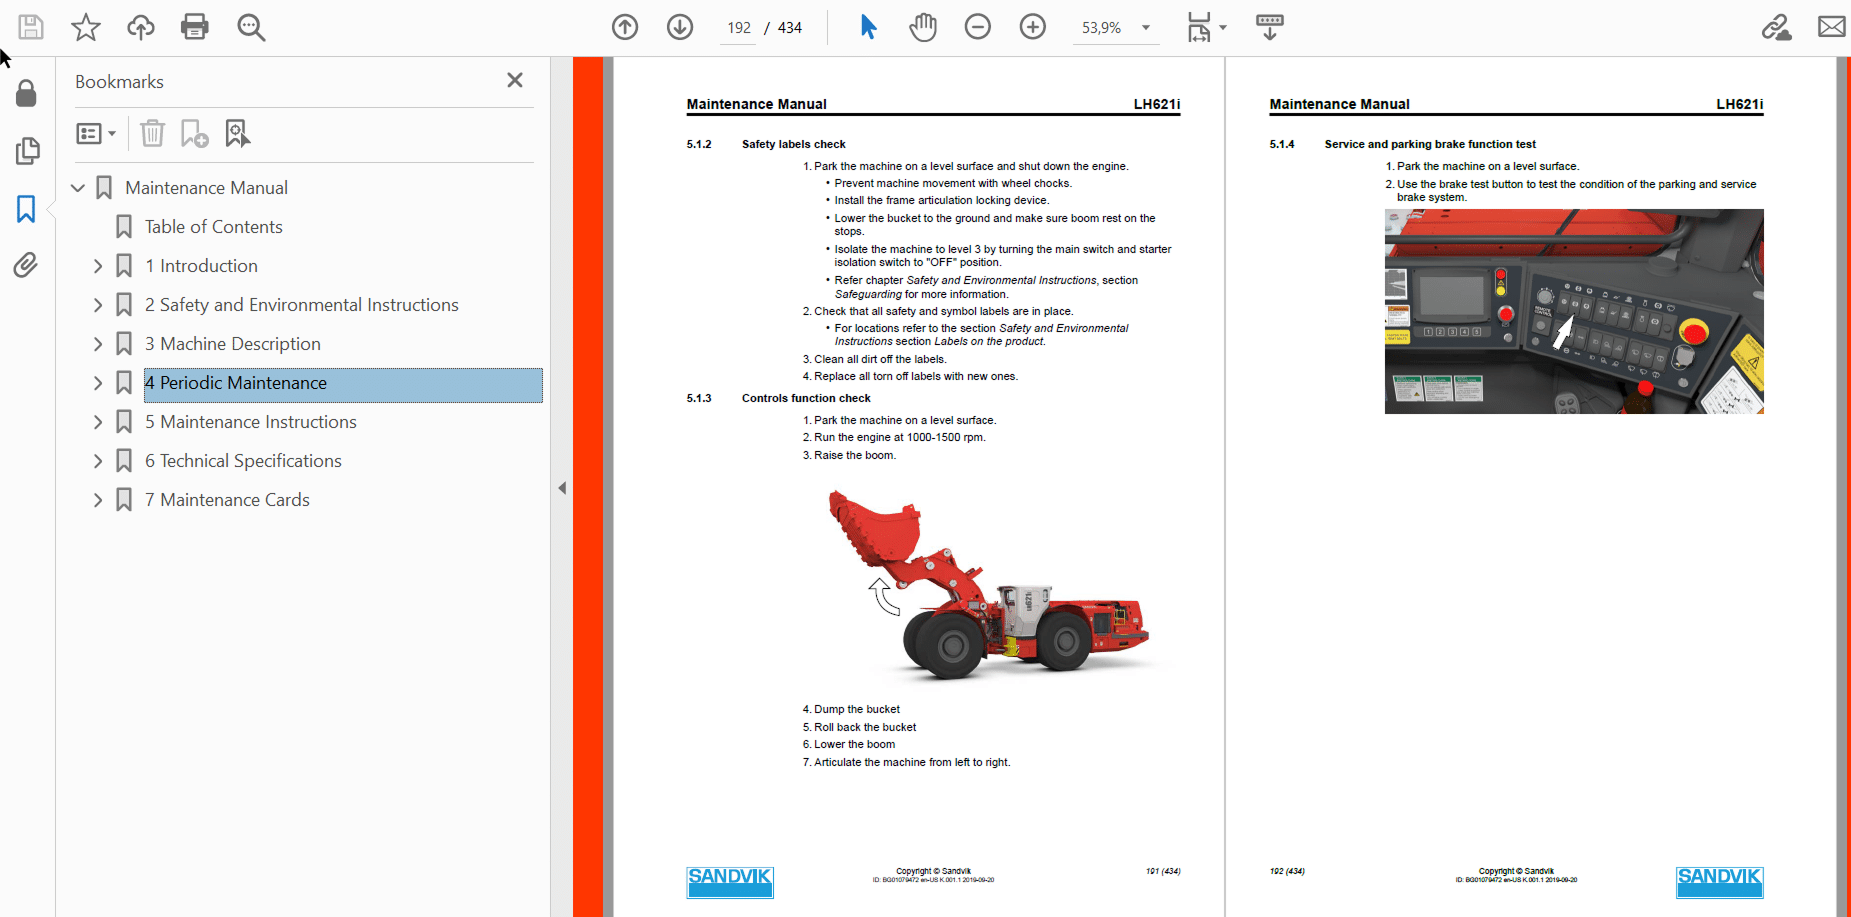
Task: Click the page number input field
Action: pyautogui.click(x=739, y=28)
